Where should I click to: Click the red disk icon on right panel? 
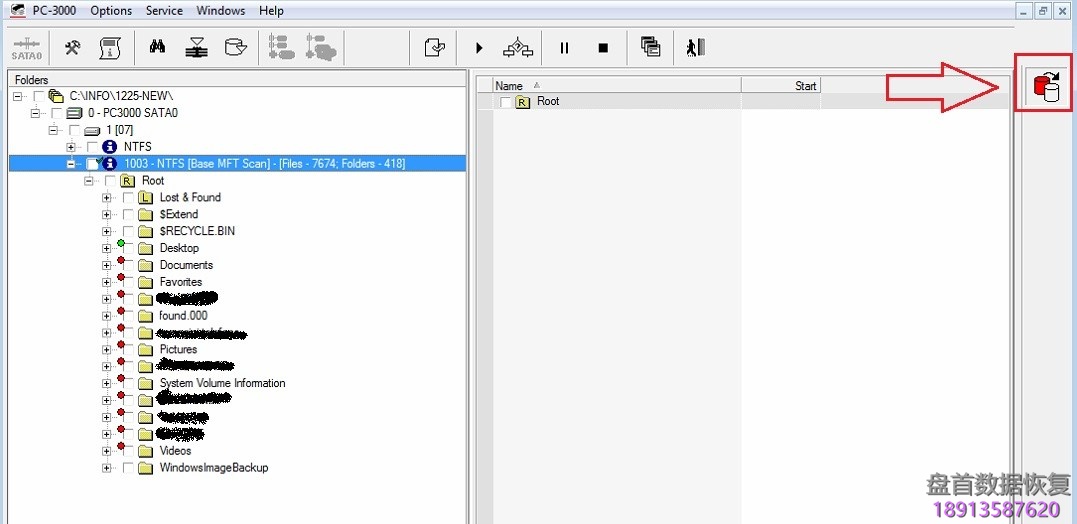pyautogui.click(x=1046, y=87)
